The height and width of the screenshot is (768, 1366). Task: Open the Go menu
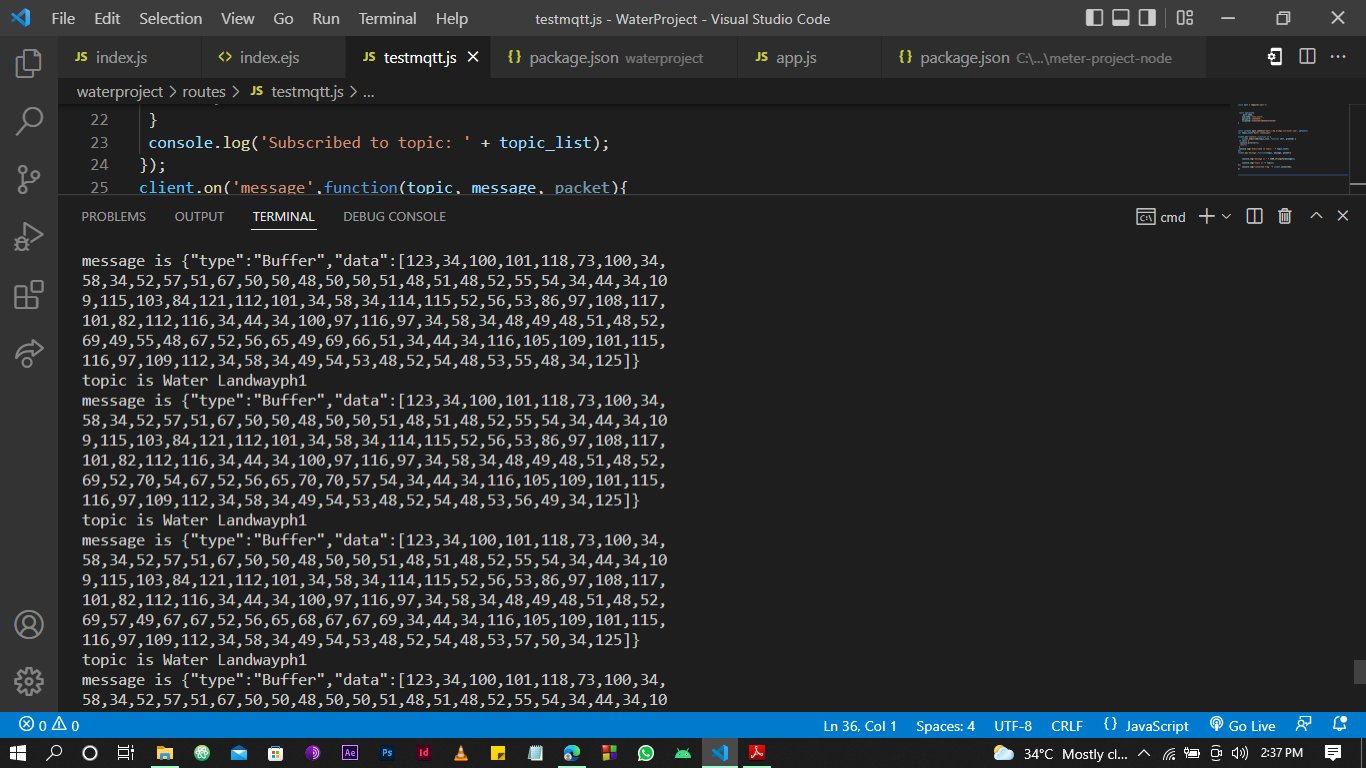point(283,18)
